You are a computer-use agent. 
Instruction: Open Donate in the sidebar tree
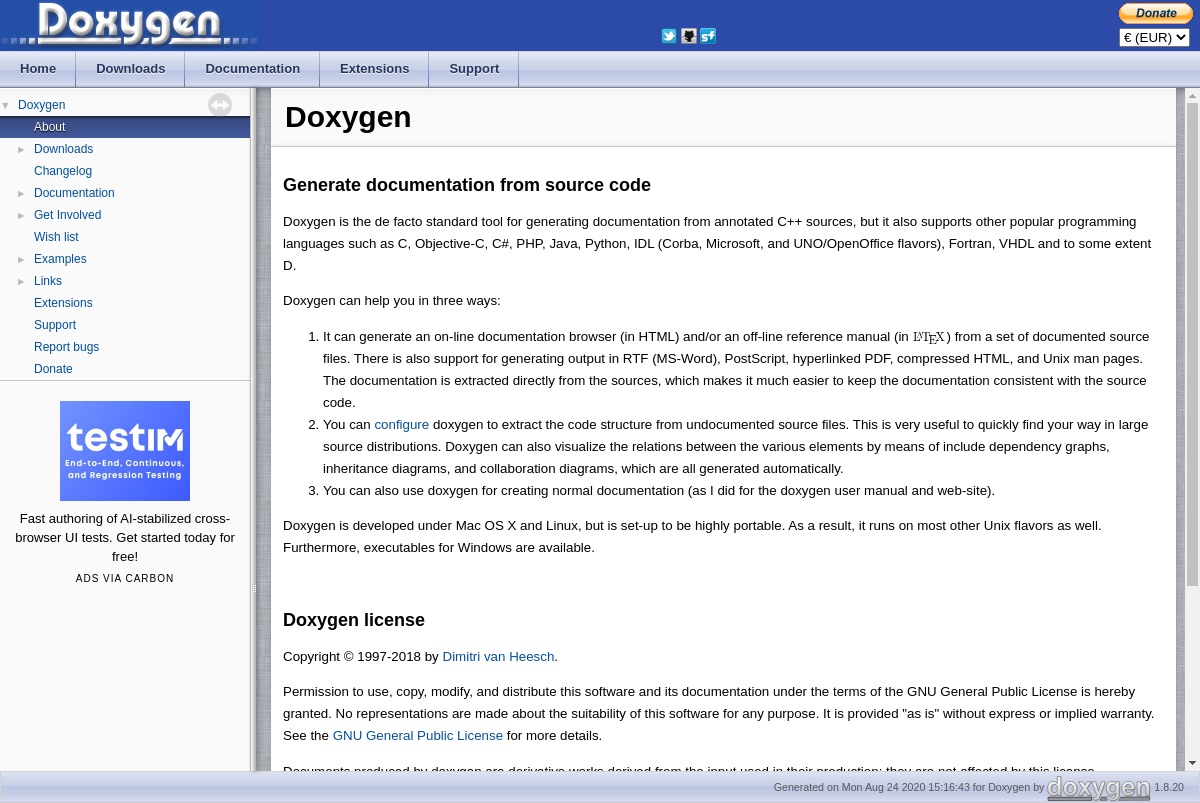pos(53,369)
